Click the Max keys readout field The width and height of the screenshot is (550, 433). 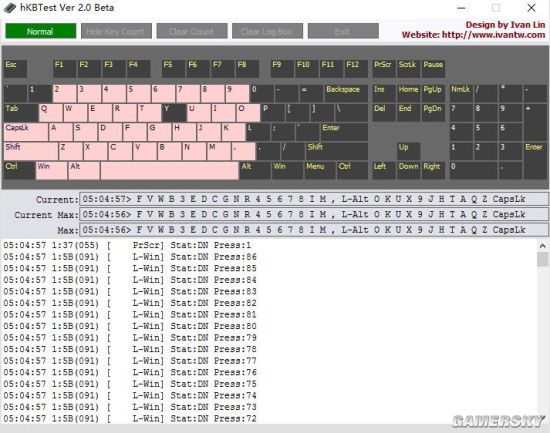(x=314, y=230)
